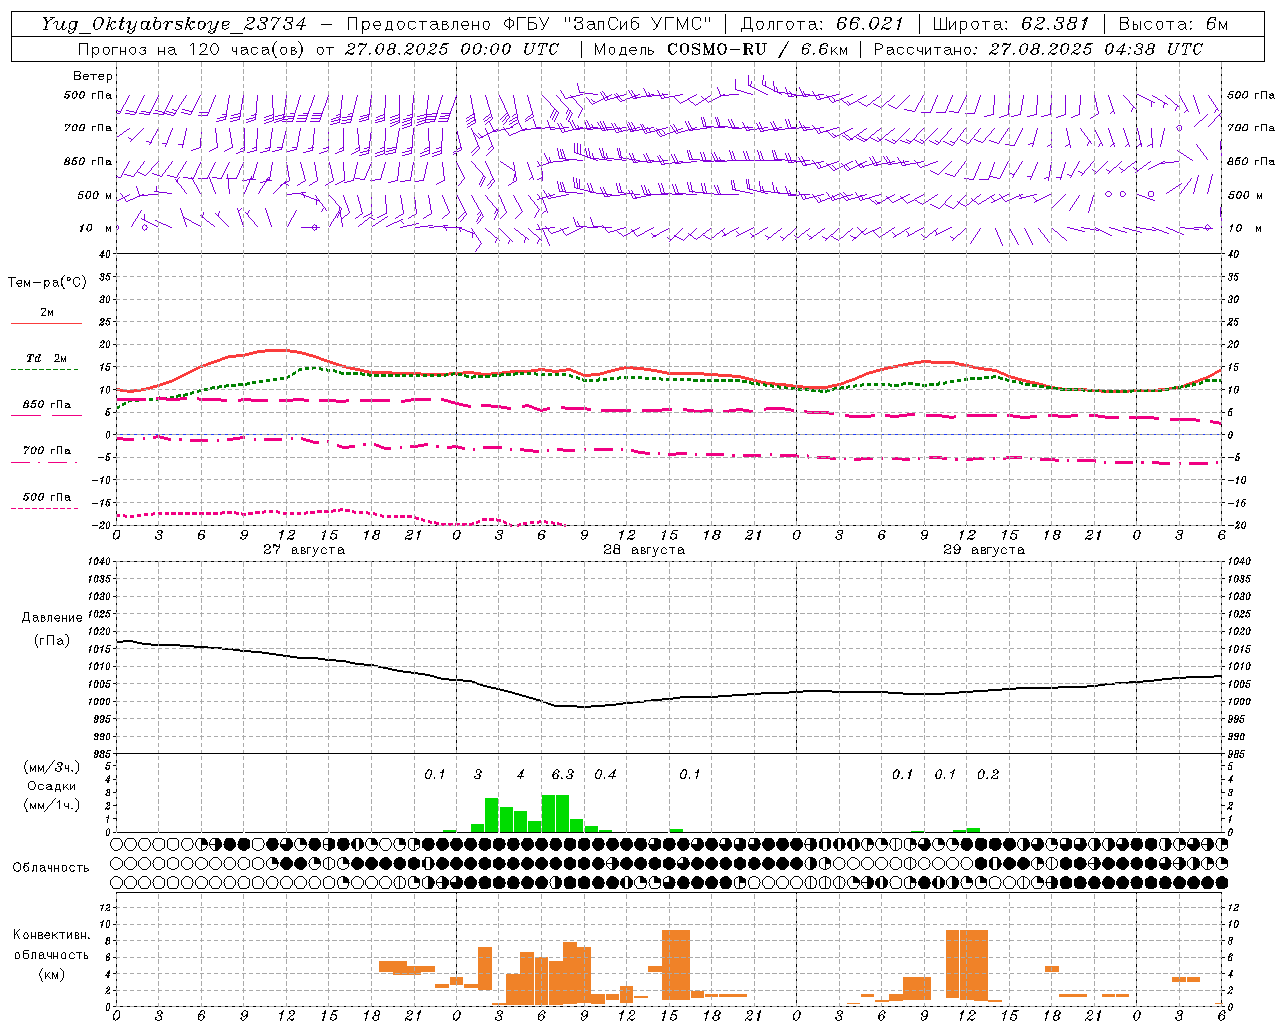This screenshot has height=1024, width=1280.
Task: Select the Прогноз на 120 часа(ов) text
Action: click(x=192, y=49)
